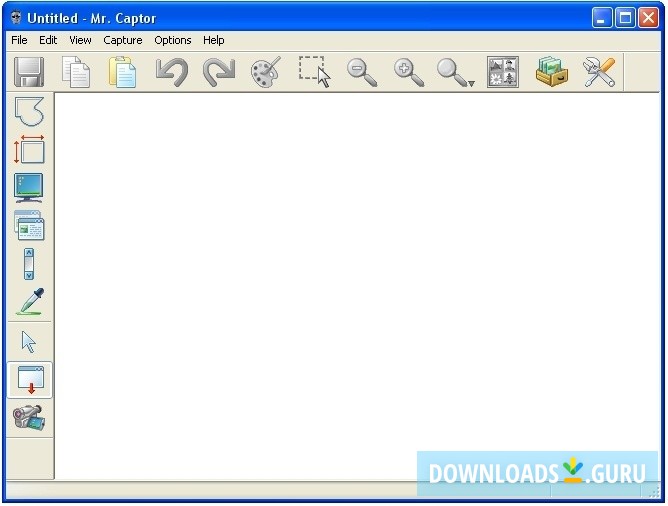Maximize the Mr. Captor window
Image resolution: width=668 pixels, height=506 pixels.
(x=625, y=18)
